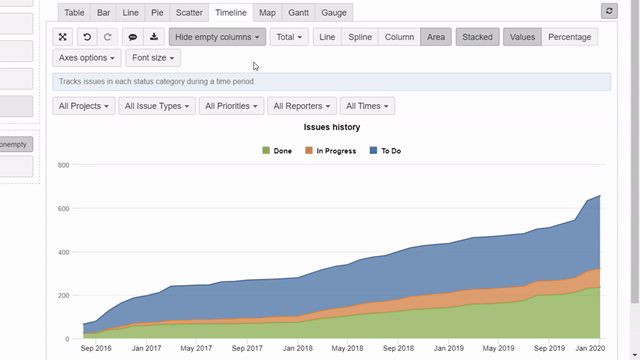The image size is (640, 360).
Task: Click the redo arrow icon
Action: pos(107,37)
